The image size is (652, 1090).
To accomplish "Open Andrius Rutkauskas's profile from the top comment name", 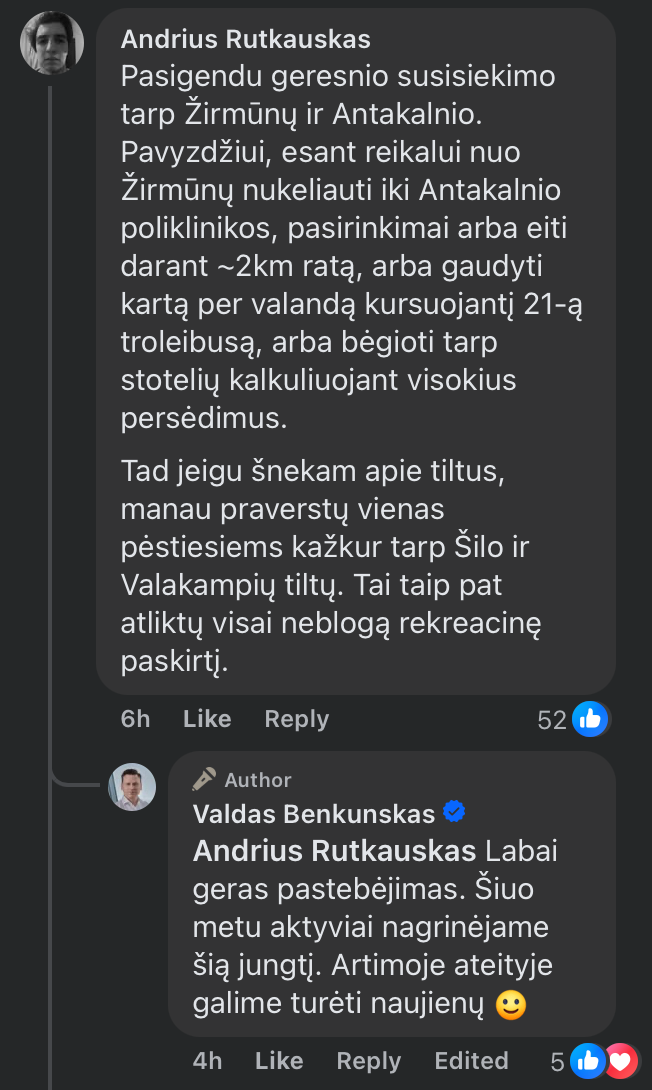I will (x=245, y=39).
